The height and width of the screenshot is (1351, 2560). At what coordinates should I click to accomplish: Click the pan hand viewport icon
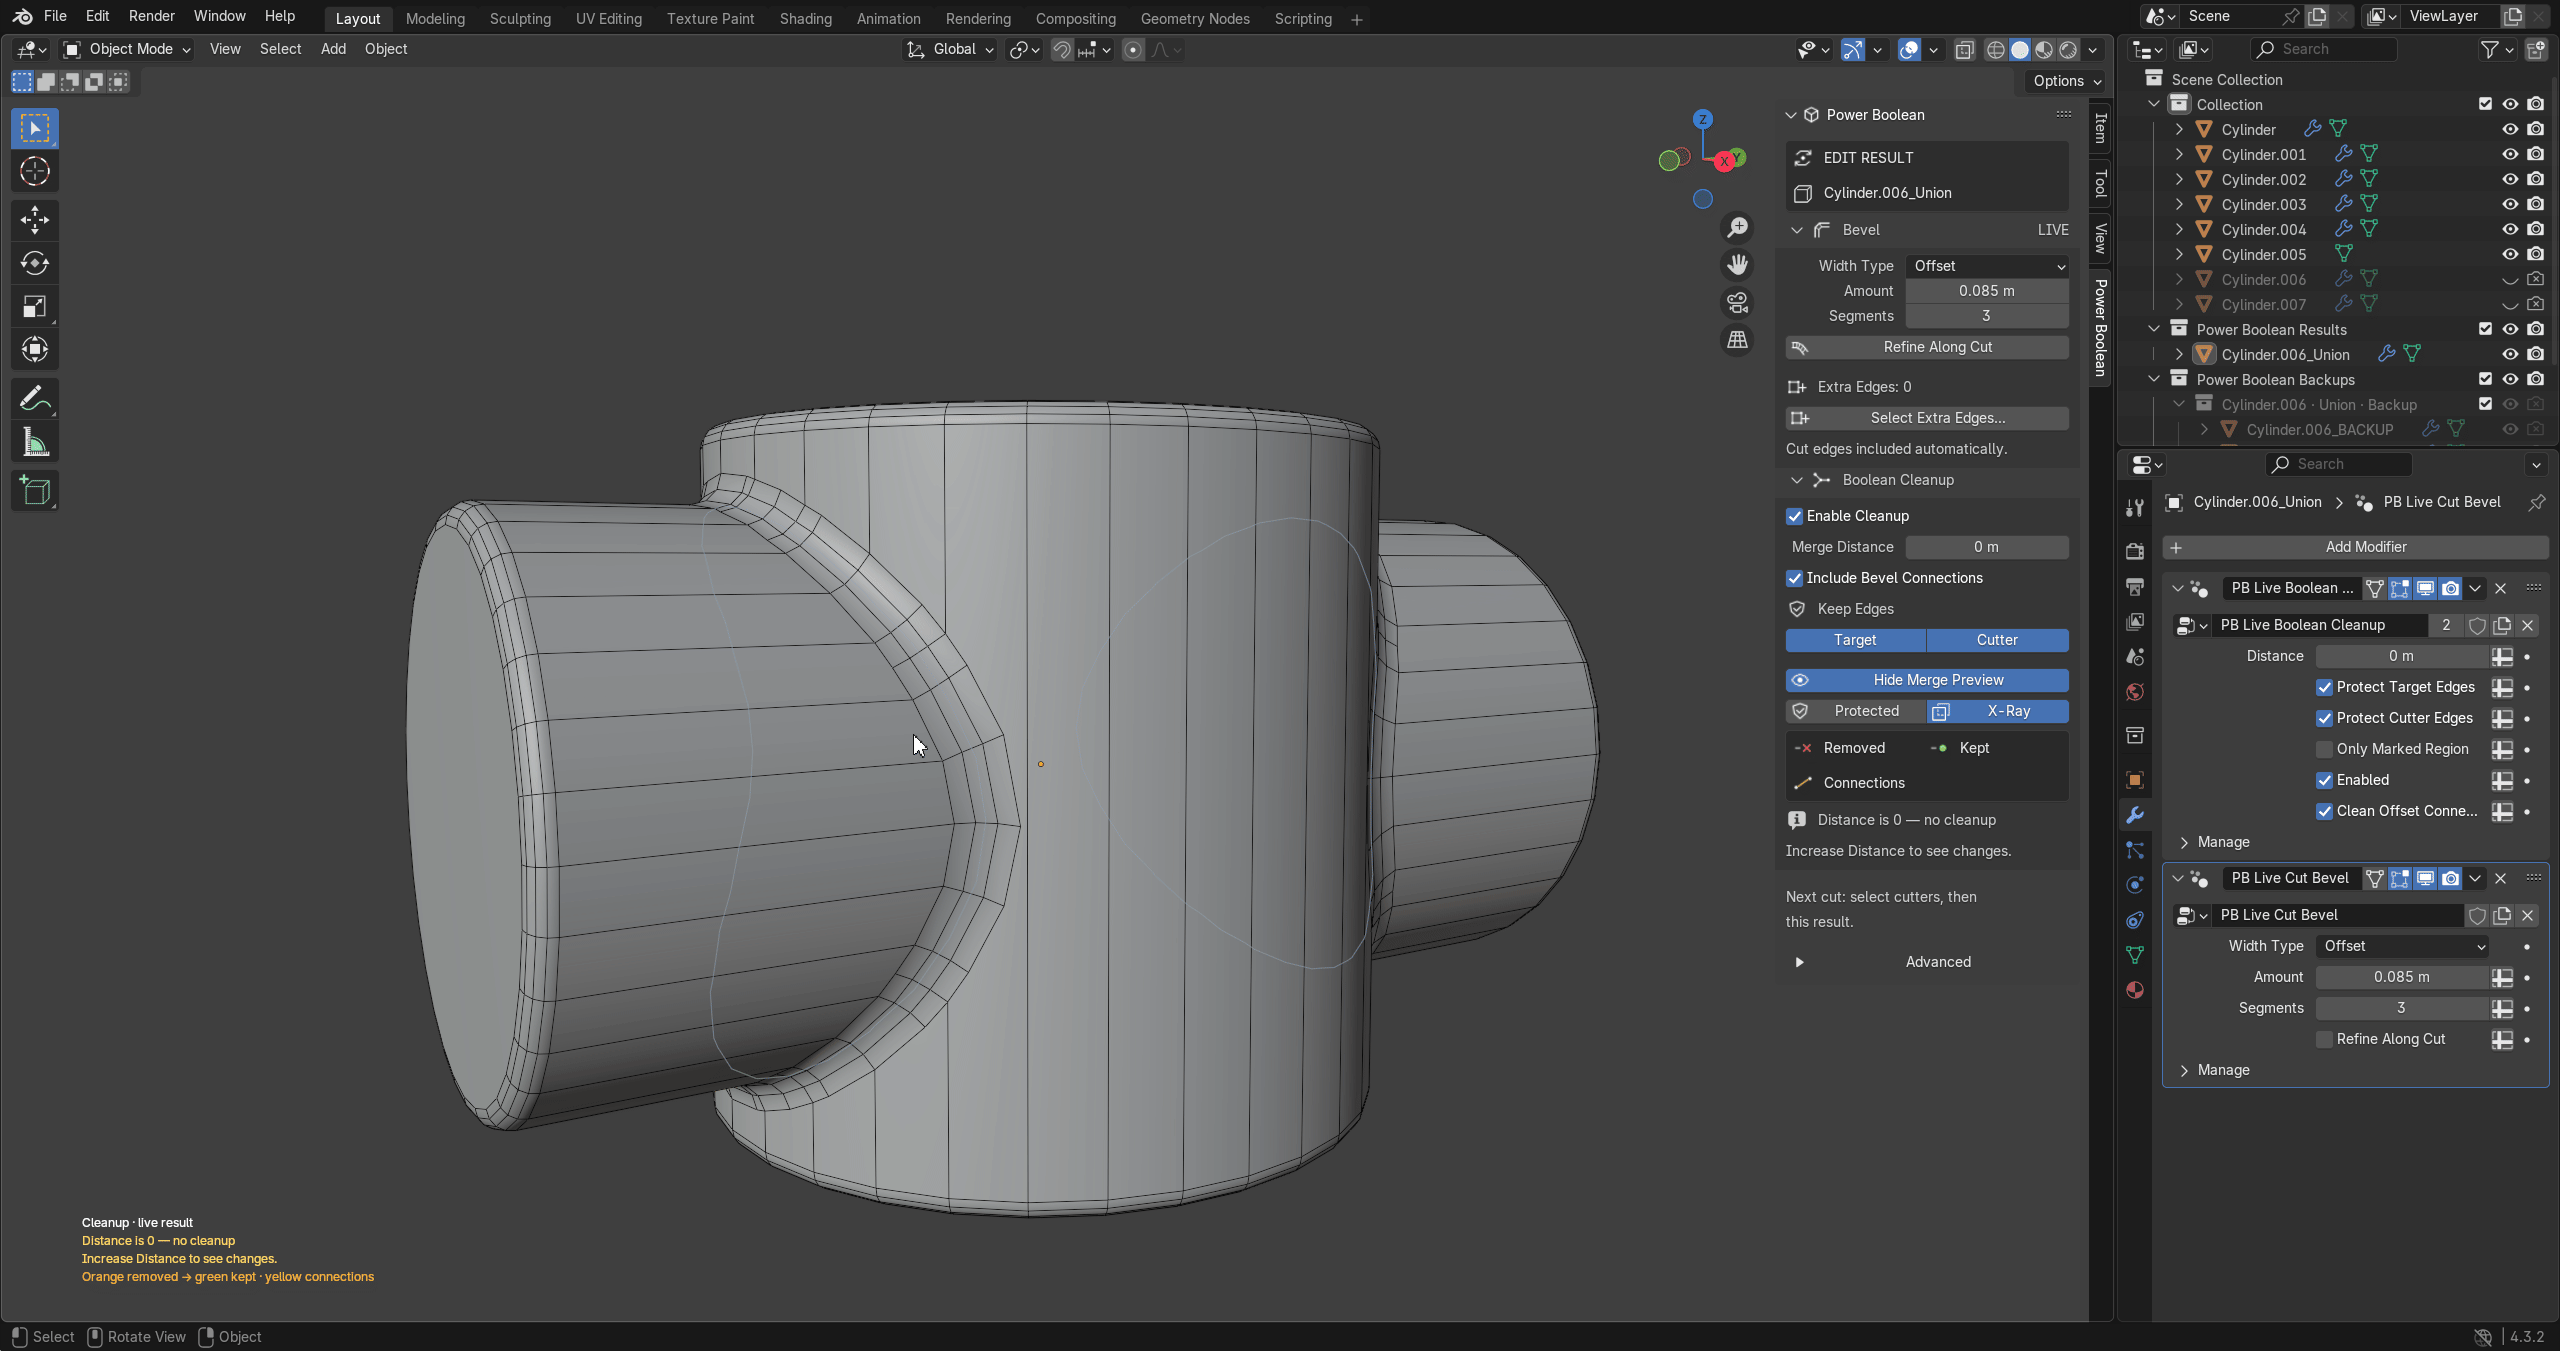[x=1737, y=265]
